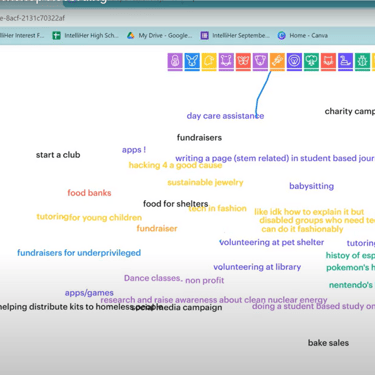Click the 'day care assistance' response

click(225, 116)
